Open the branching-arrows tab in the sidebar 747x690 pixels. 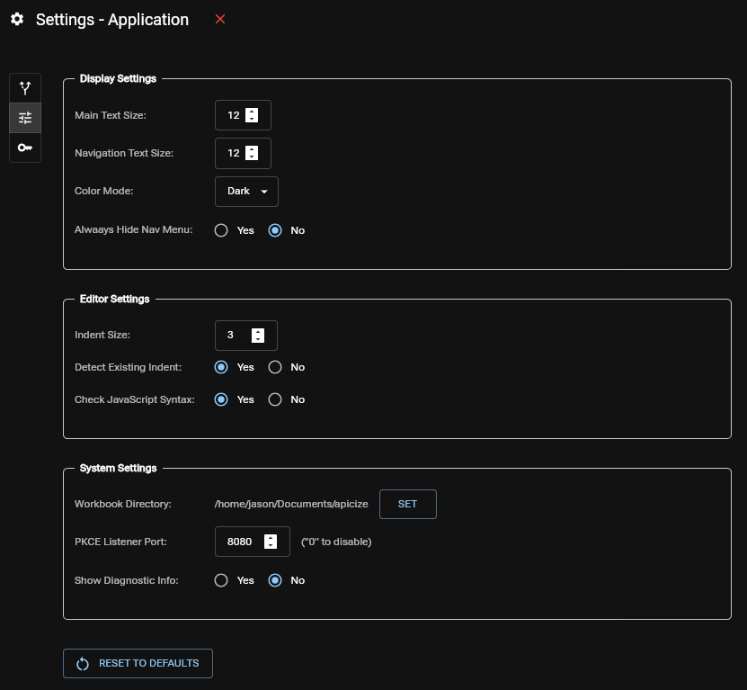point(25,88)
